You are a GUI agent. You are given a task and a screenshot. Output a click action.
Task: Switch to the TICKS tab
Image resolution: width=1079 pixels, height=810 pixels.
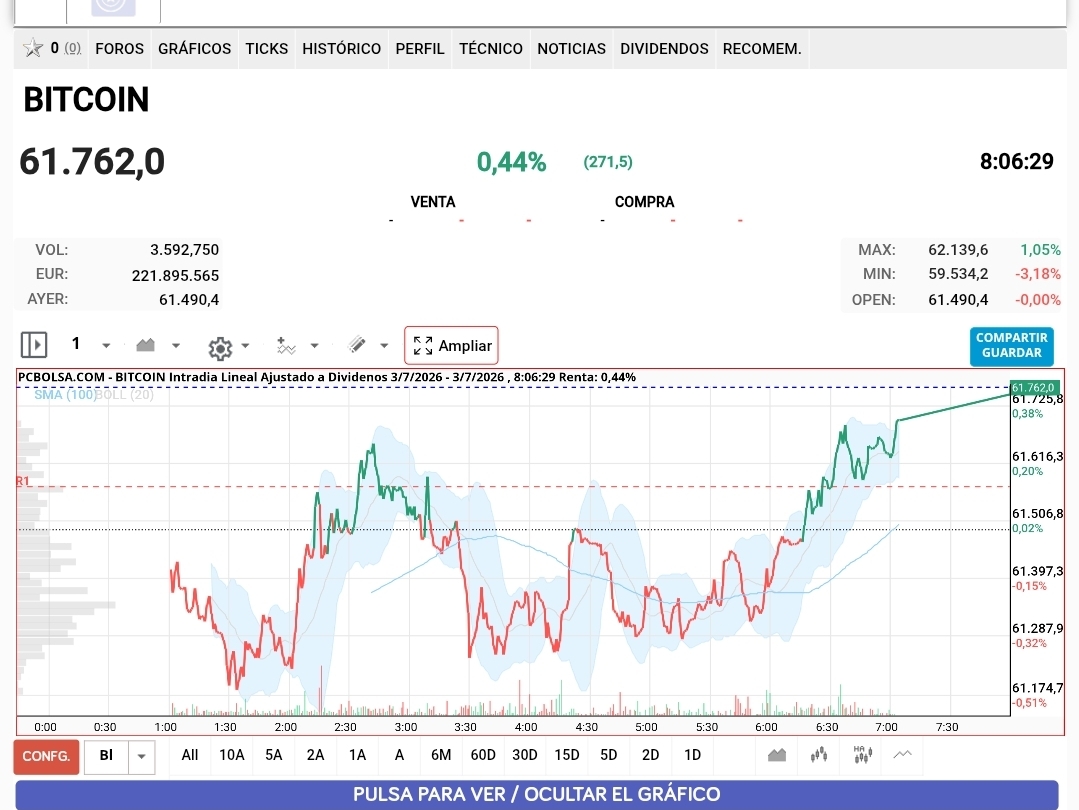tap(267, 49)
